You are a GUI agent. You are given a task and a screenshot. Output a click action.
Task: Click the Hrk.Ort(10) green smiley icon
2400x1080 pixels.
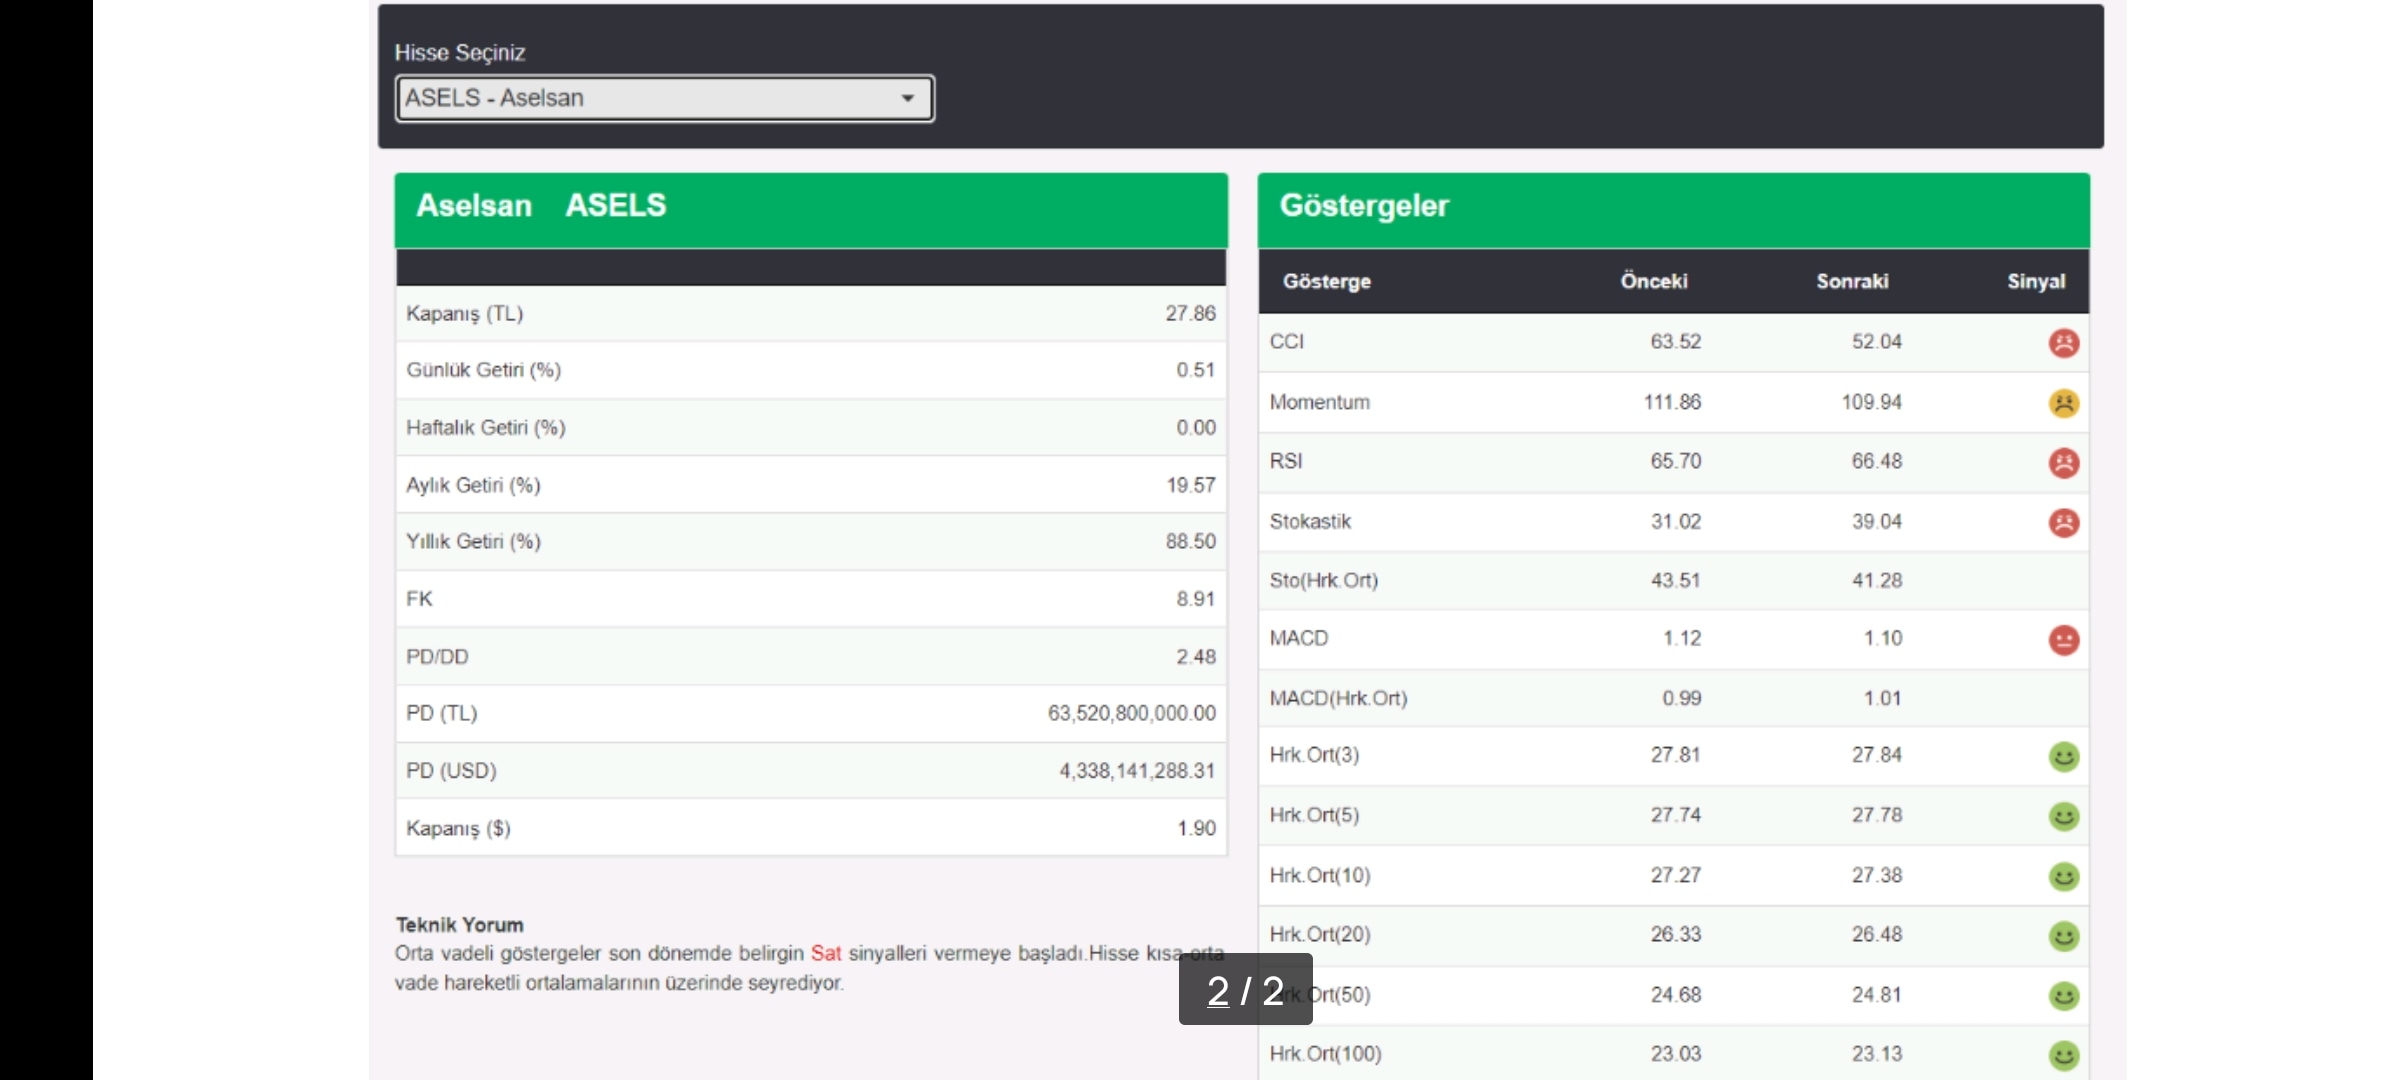(2063, 877)
